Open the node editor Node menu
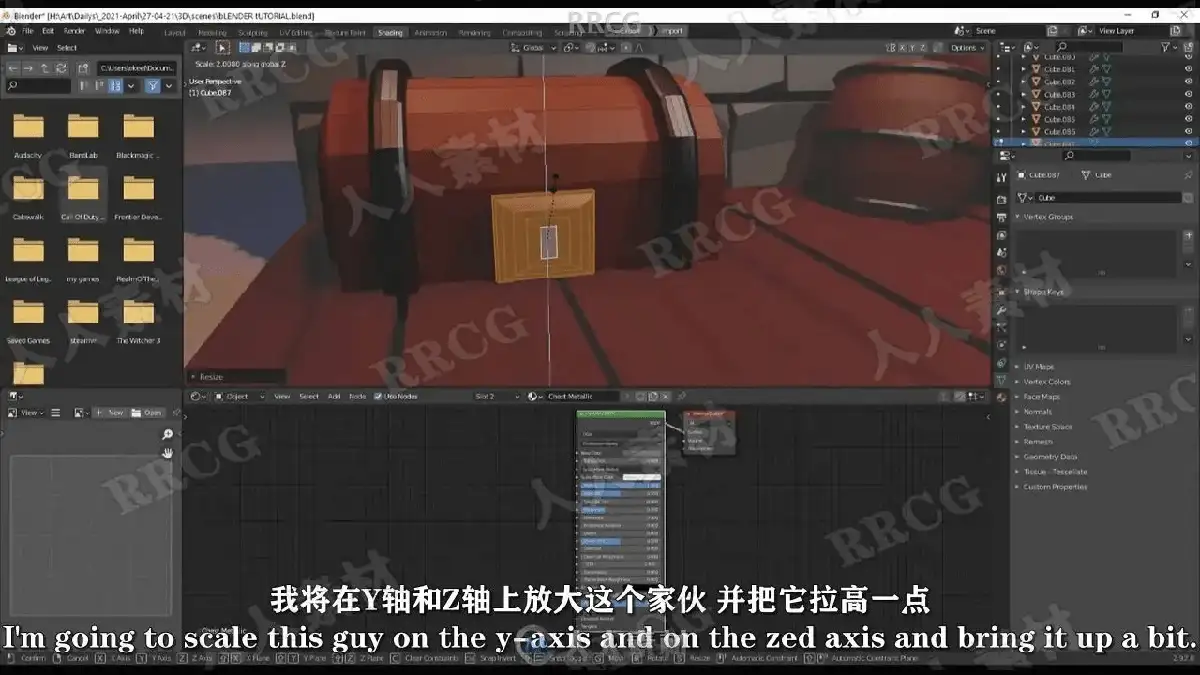1200x675 pixels. click(357, 396)
